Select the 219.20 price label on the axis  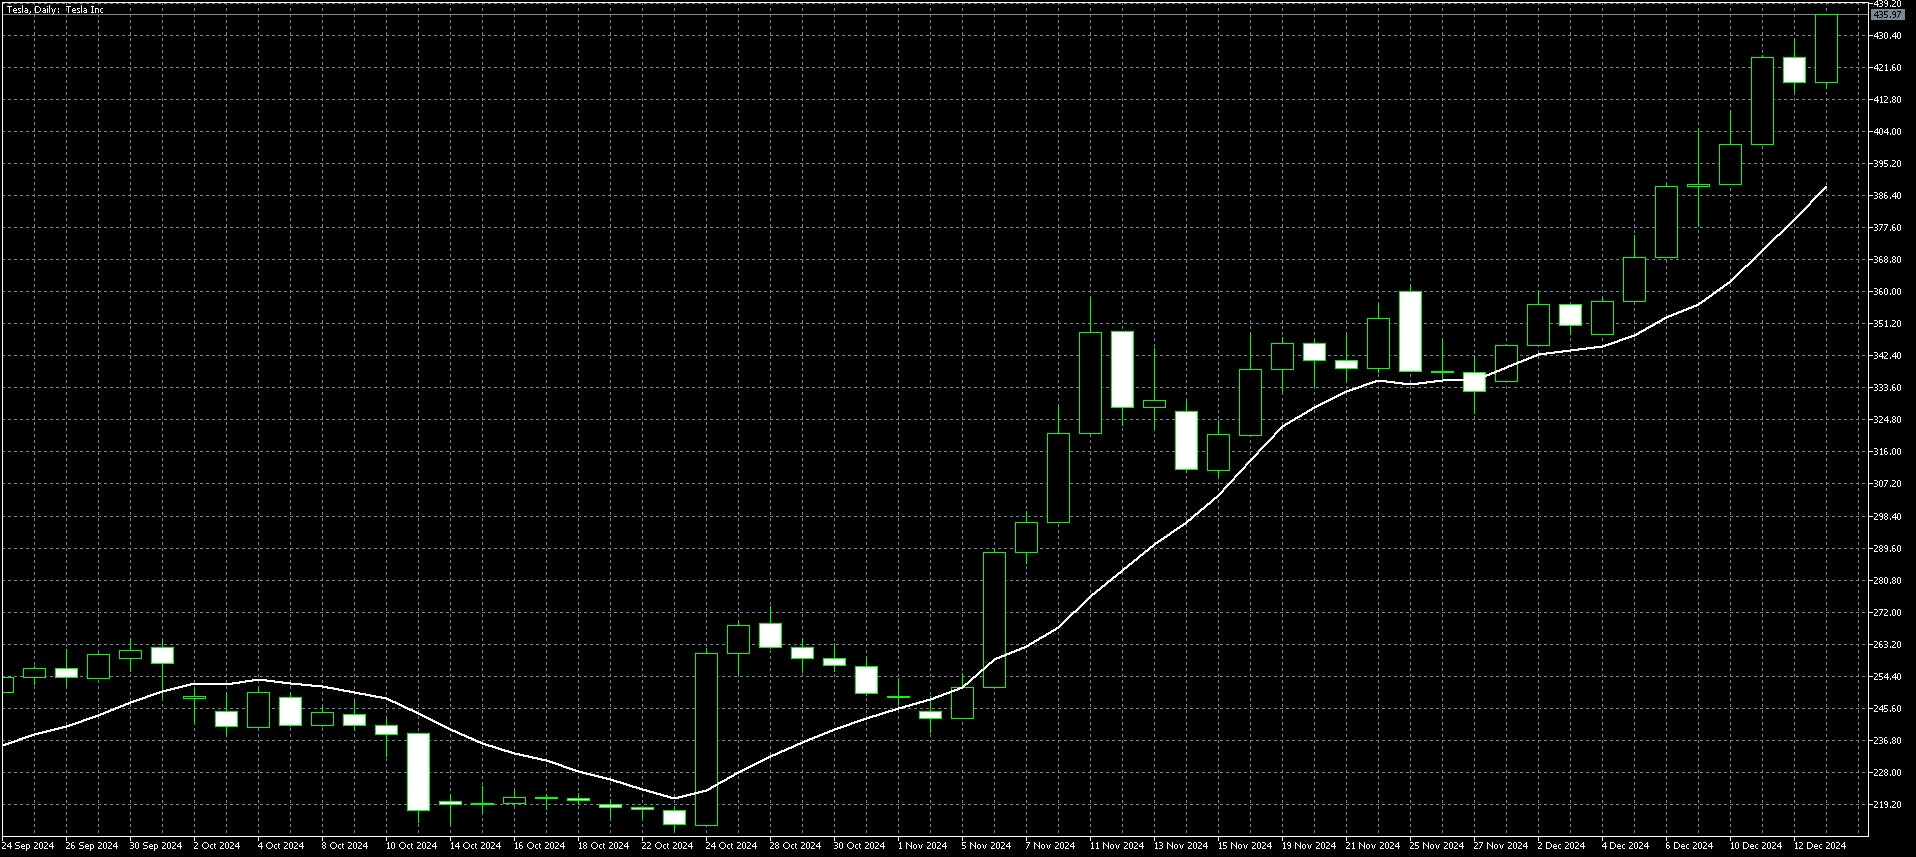click(1888, 805)
